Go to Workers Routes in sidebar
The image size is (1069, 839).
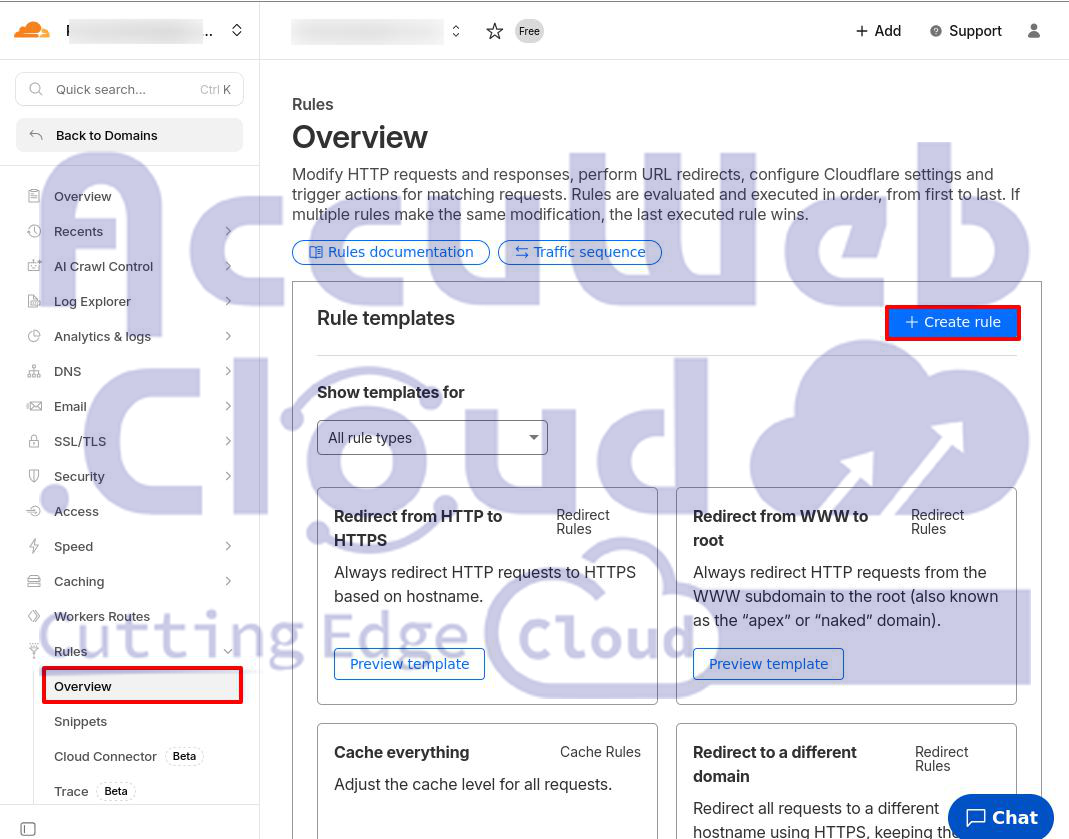click(x=101, y=616)
